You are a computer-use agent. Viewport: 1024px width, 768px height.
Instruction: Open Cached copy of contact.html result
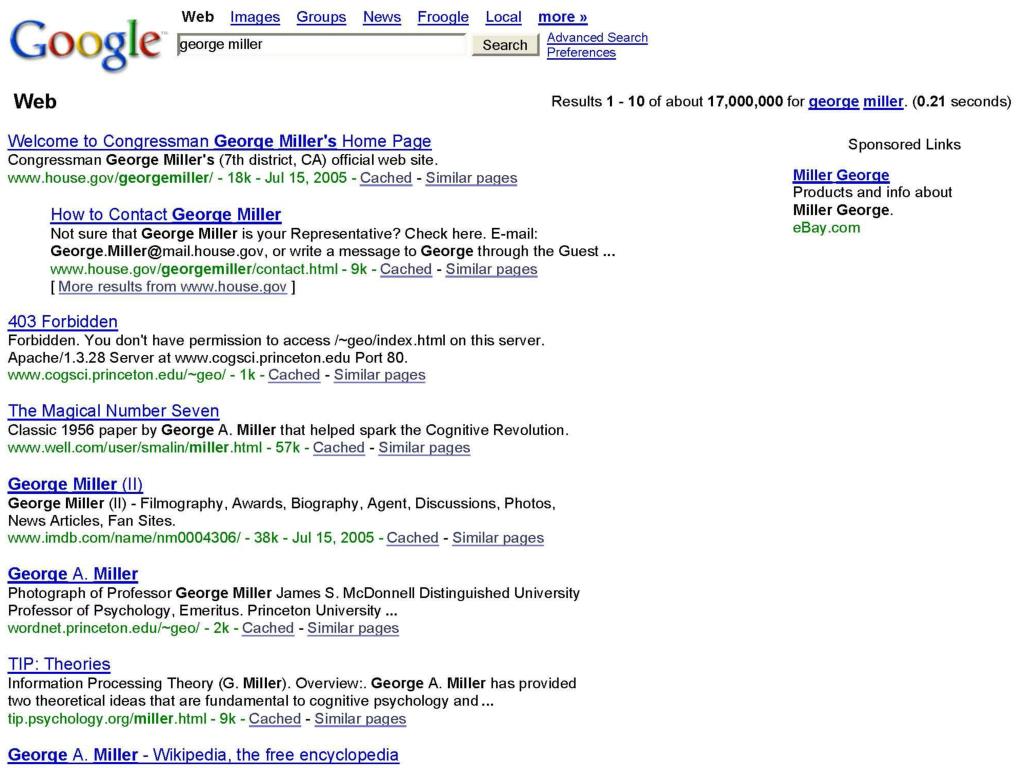pyautogui.click(x=406, y=270)
